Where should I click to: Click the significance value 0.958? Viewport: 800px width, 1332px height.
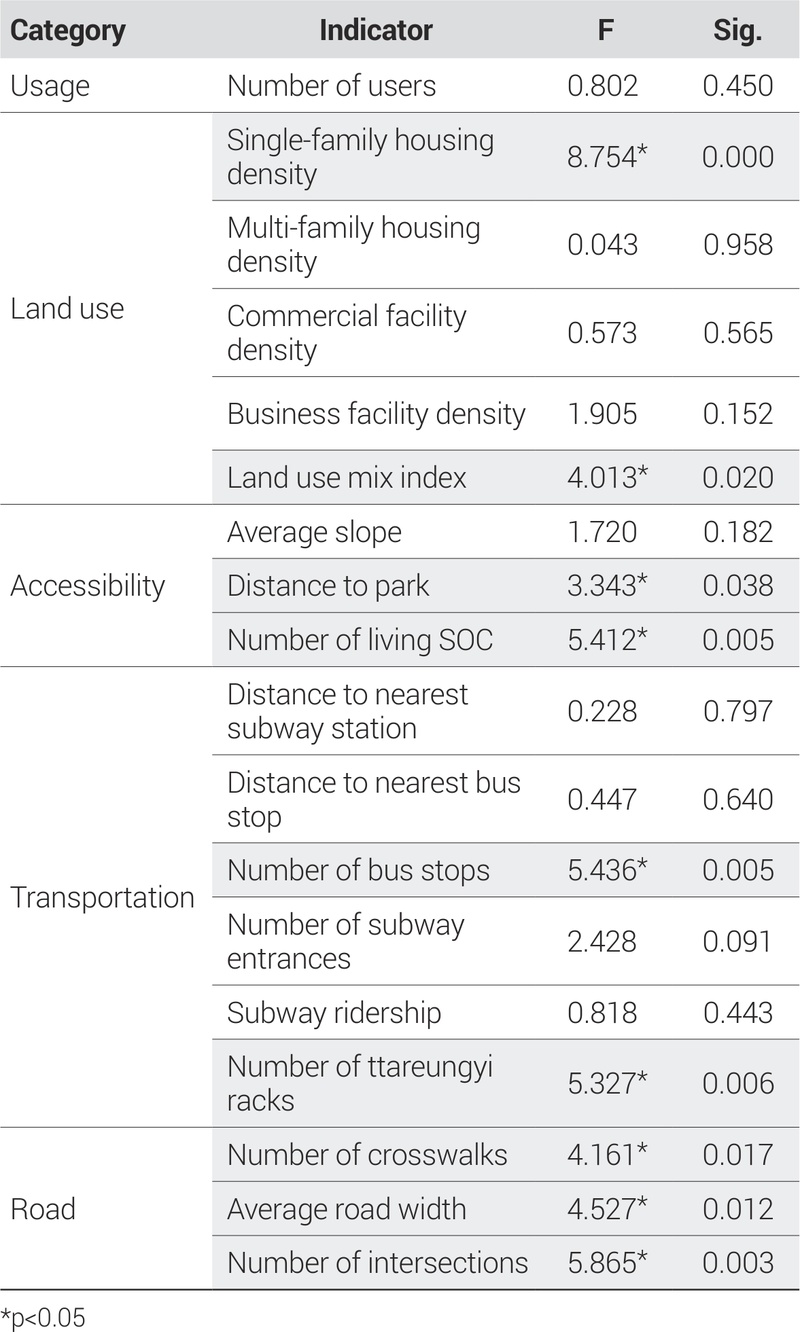[x=738, y=245]
